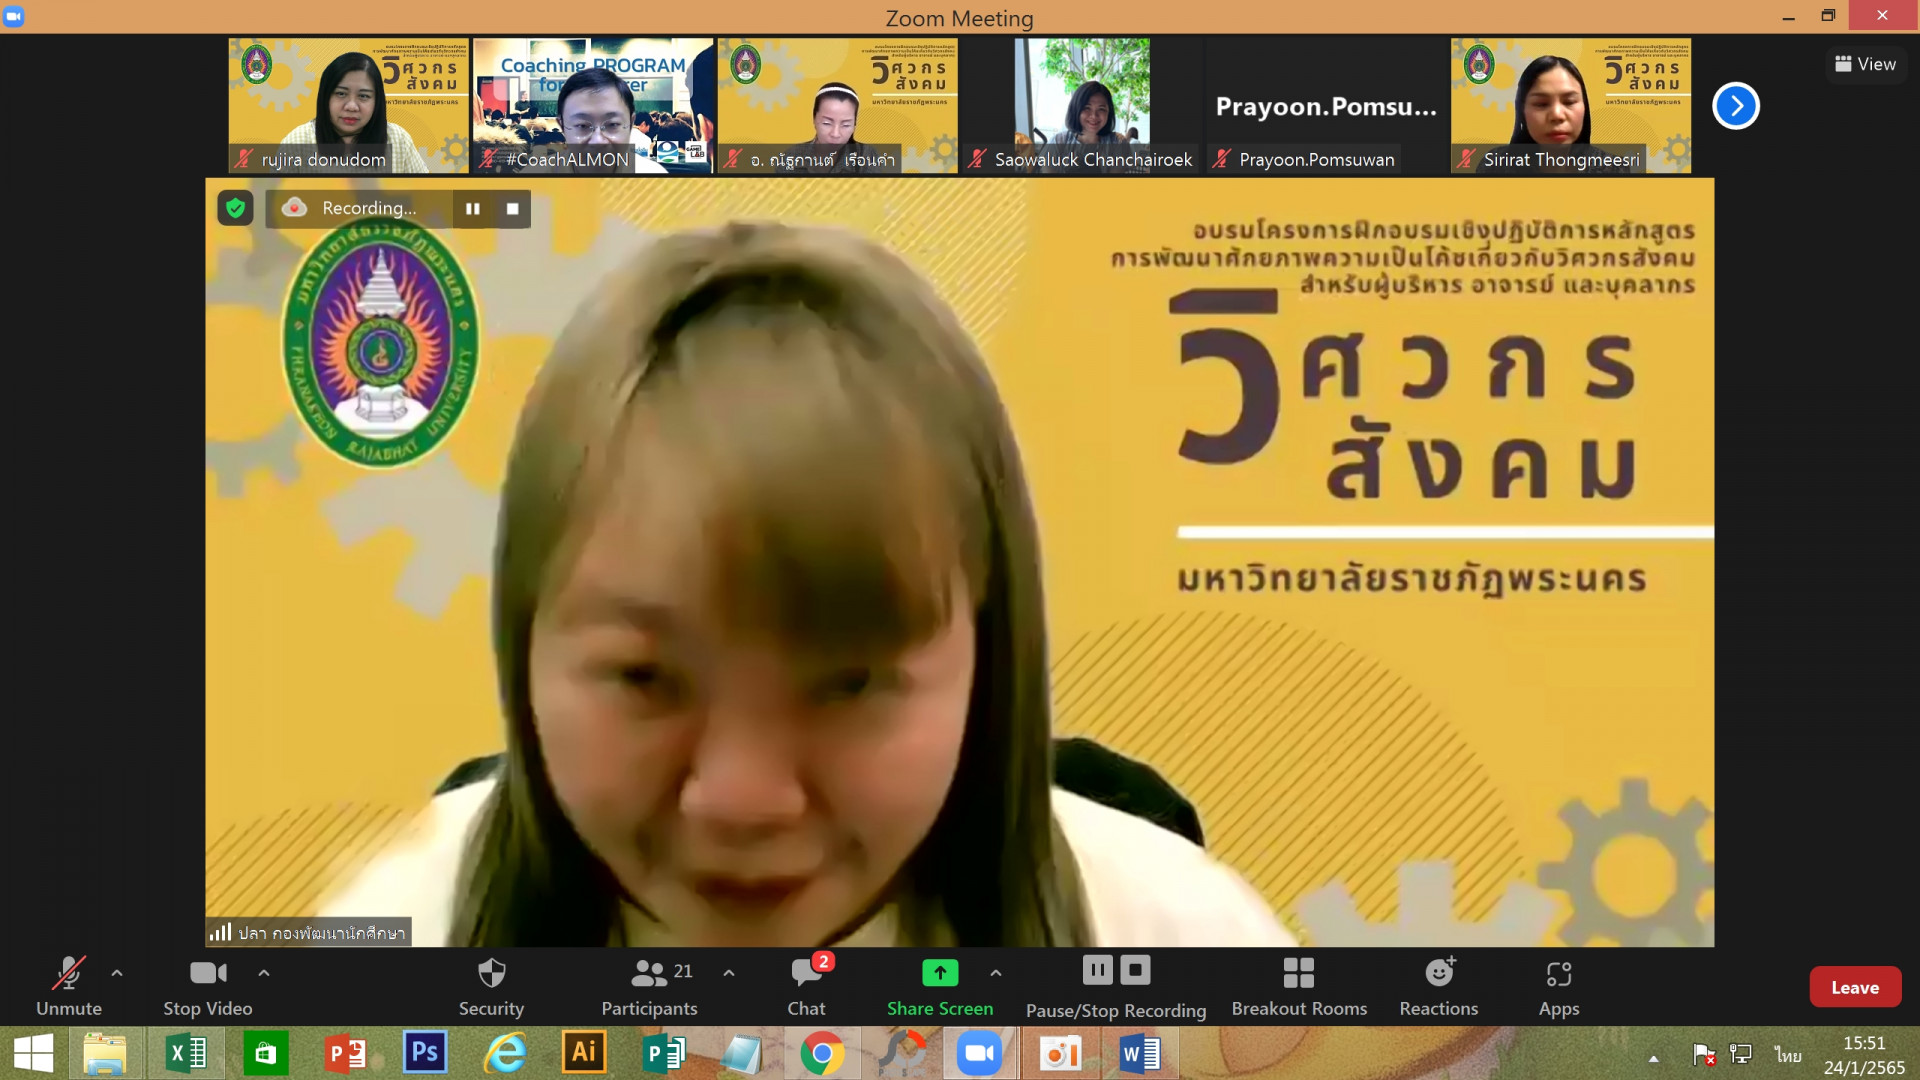
Task: Pause recording in the bottom toolbar
Action: 1097,970
